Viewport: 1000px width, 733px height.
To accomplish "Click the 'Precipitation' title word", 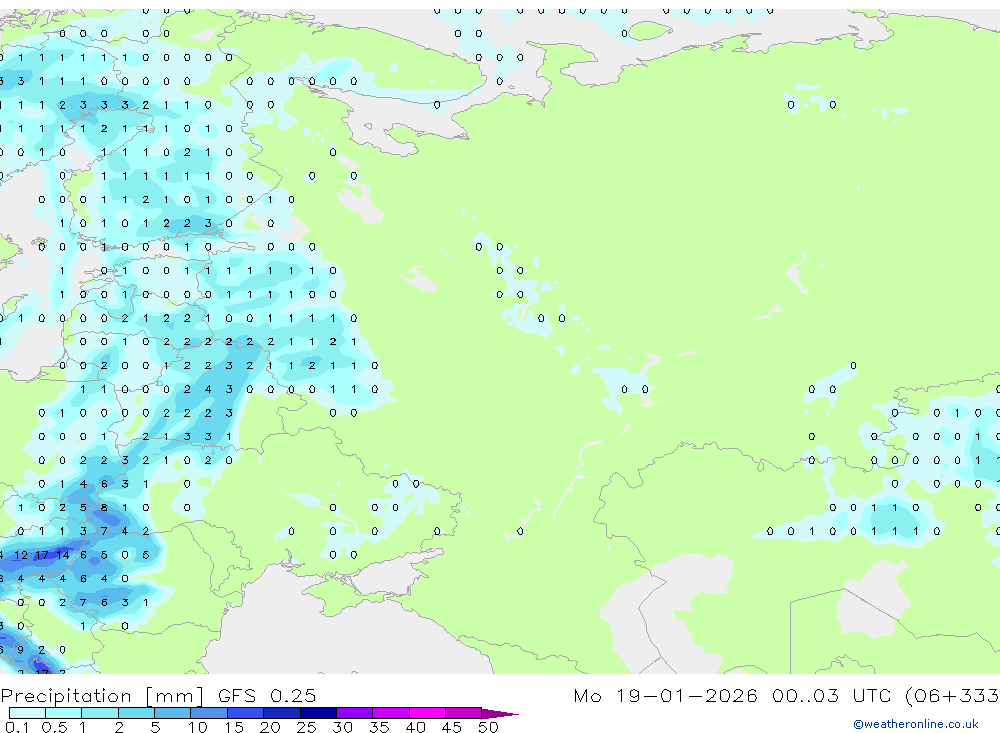I will (x=66, y=696).
